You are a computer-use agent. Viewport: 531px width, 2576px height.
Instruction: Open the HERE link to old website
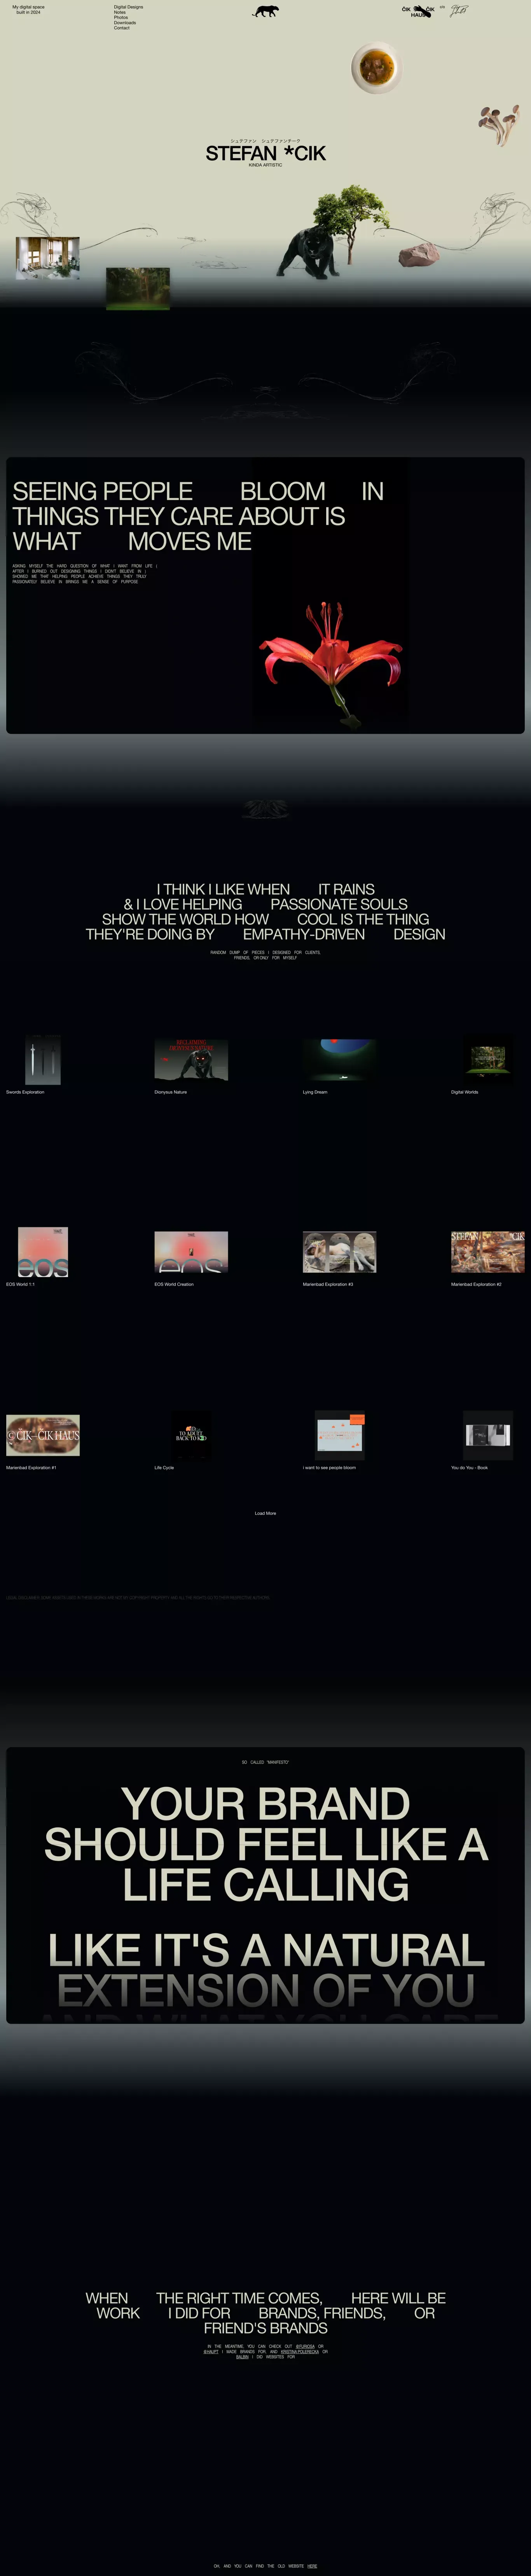pos(312,2566)
